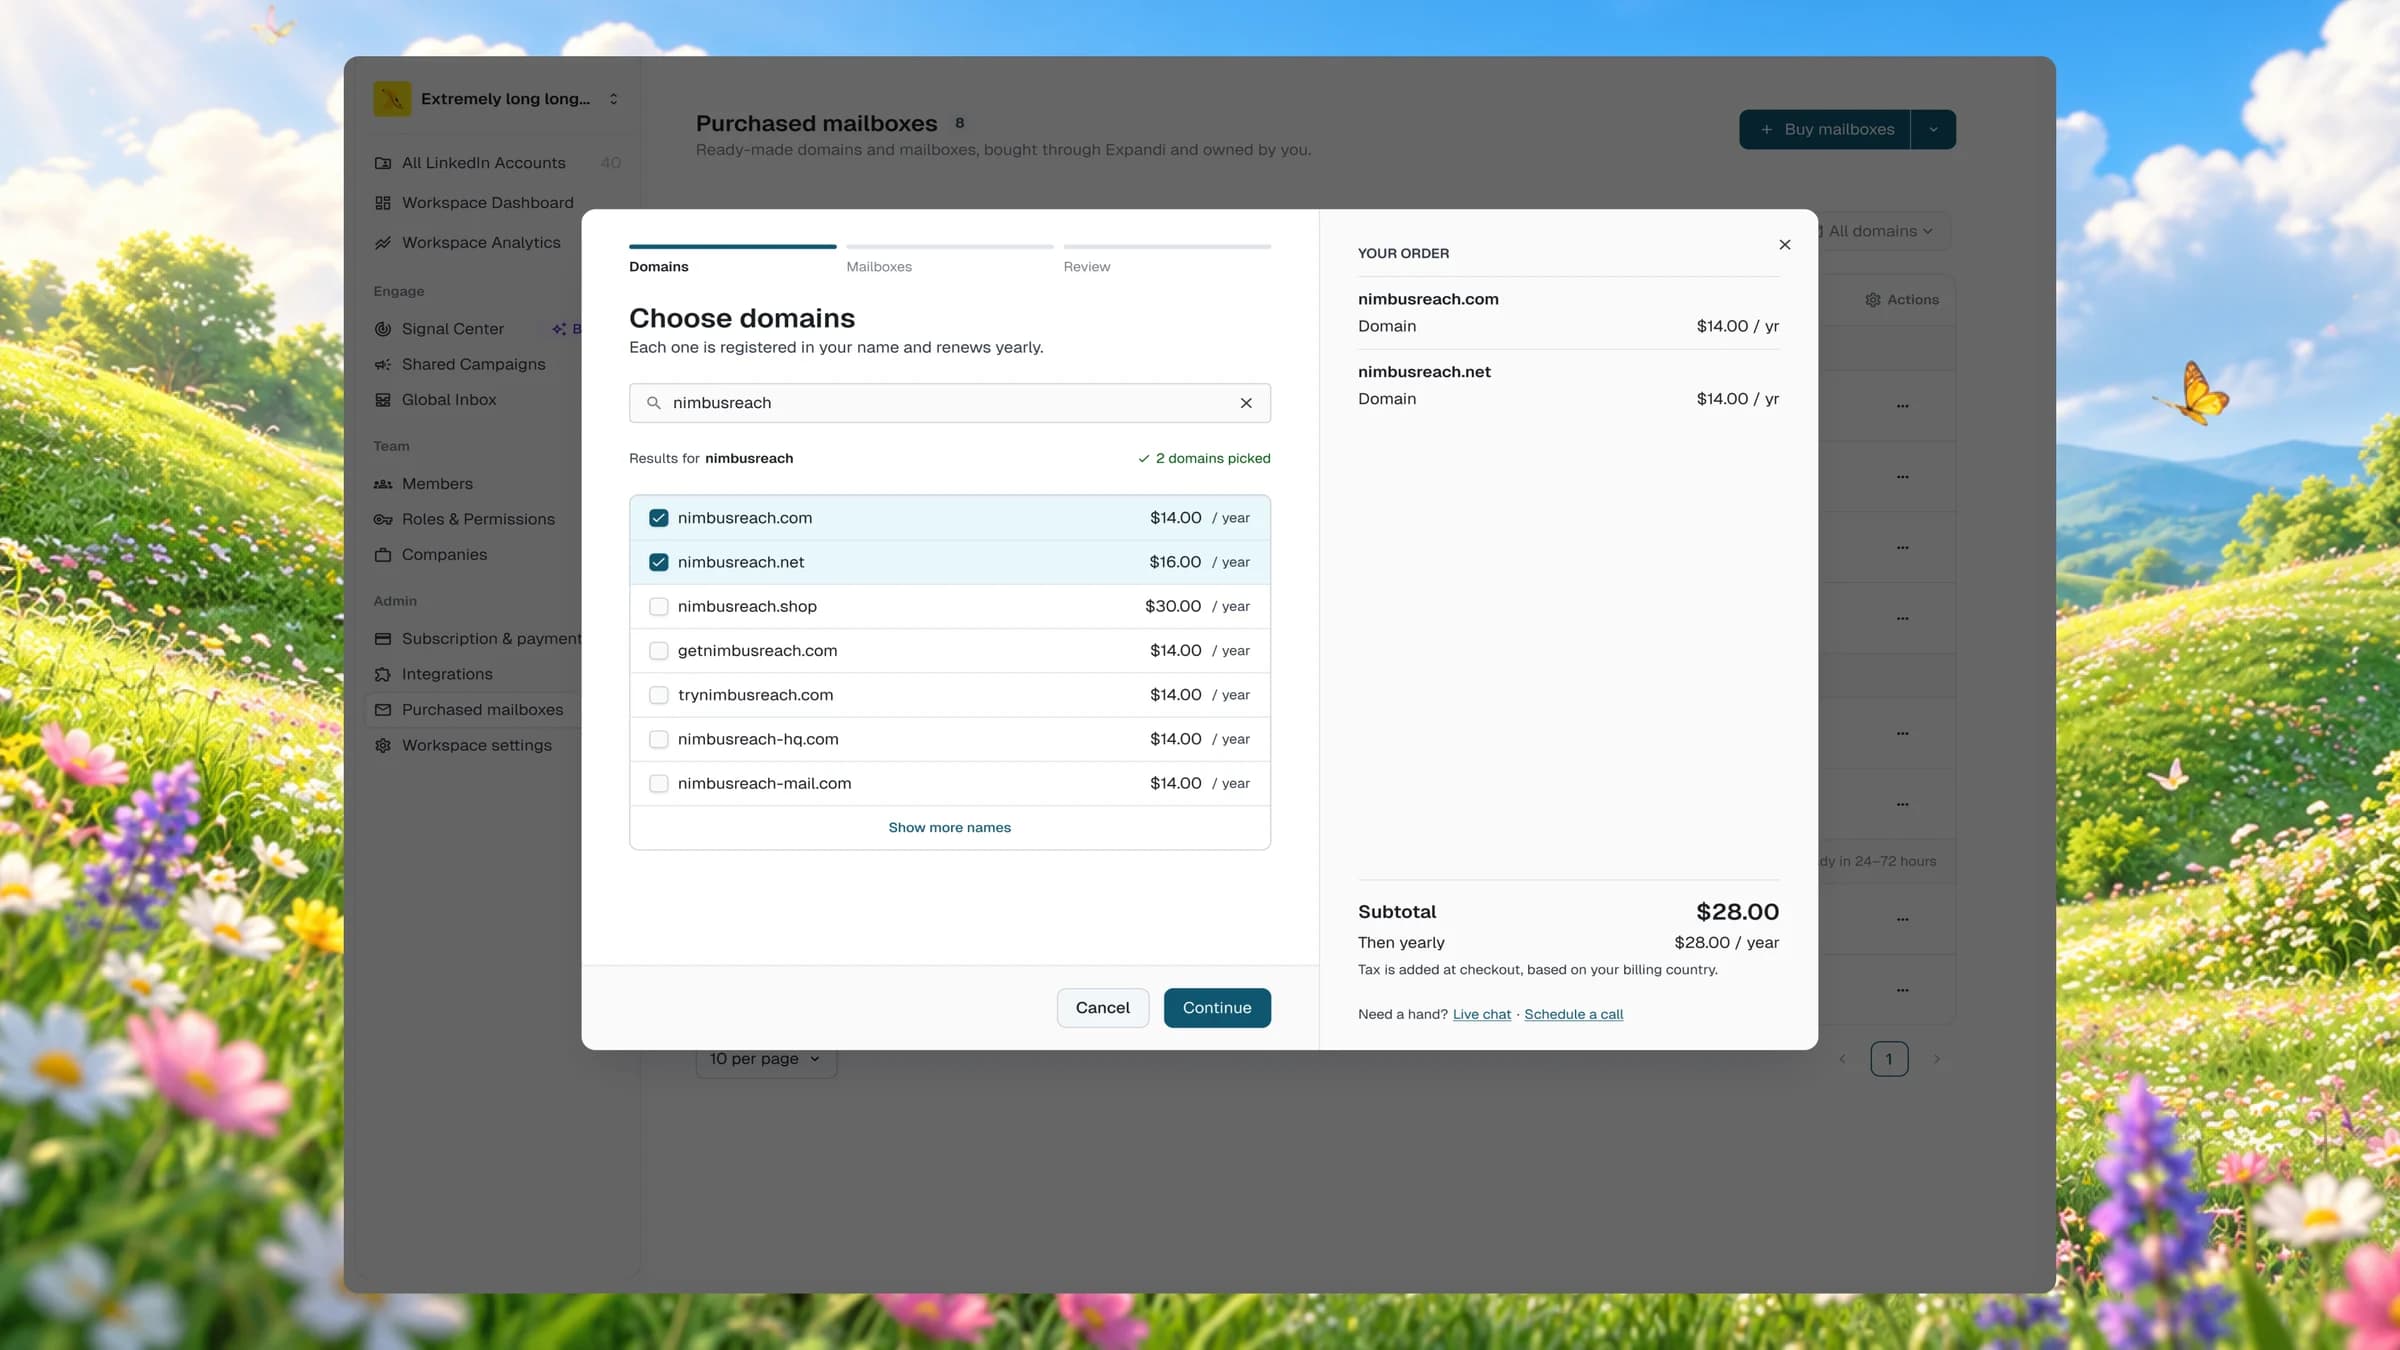2400x1350 pixels.
Task: Click Global Inbox icon
Action: pos(383,400)
